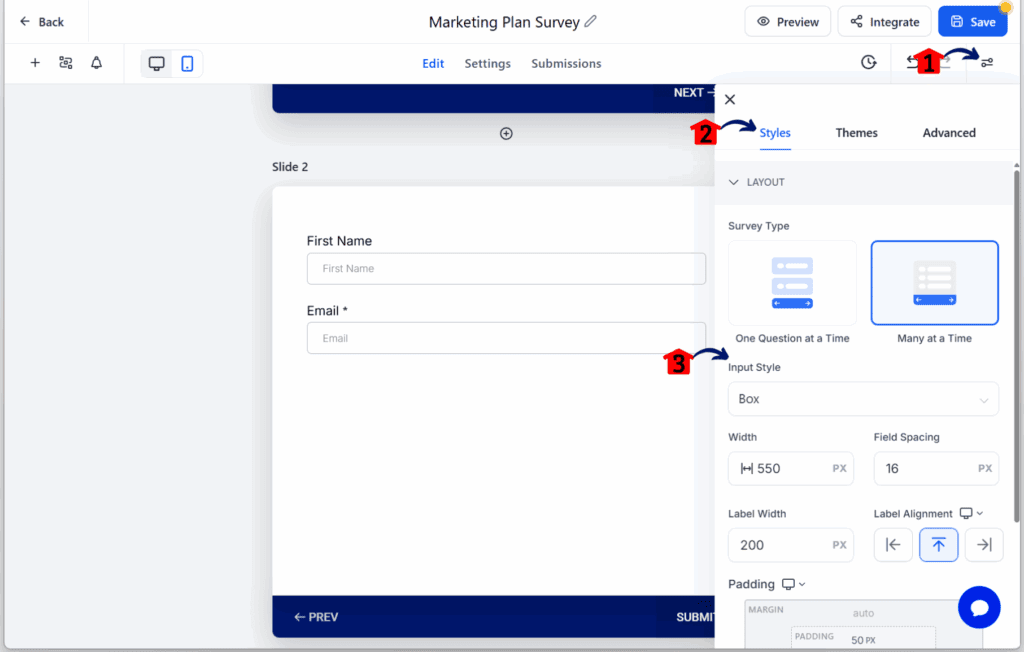1024x652 pixels.
Task: Click the styles panel scrollbar
Action: pyautogui.click(x=1016, y=346)
